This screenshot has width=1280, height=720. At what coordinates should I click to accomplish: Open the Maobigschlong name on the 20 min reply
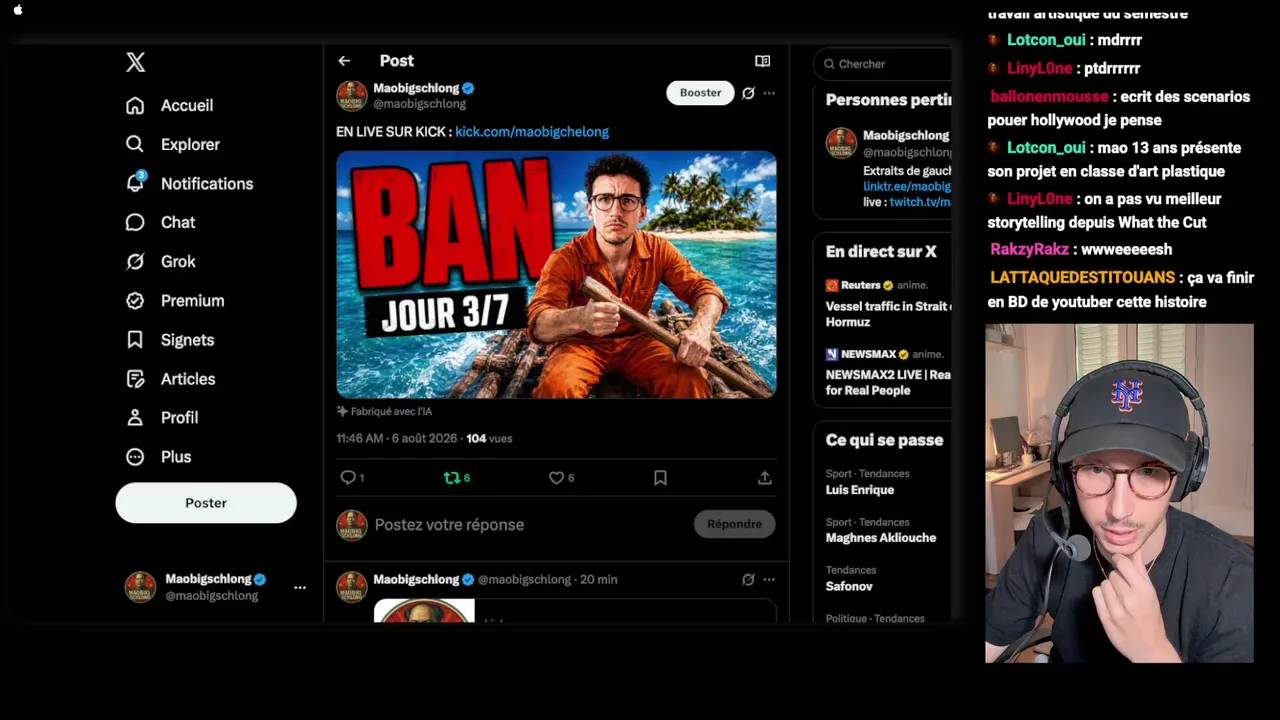(416, 579)
